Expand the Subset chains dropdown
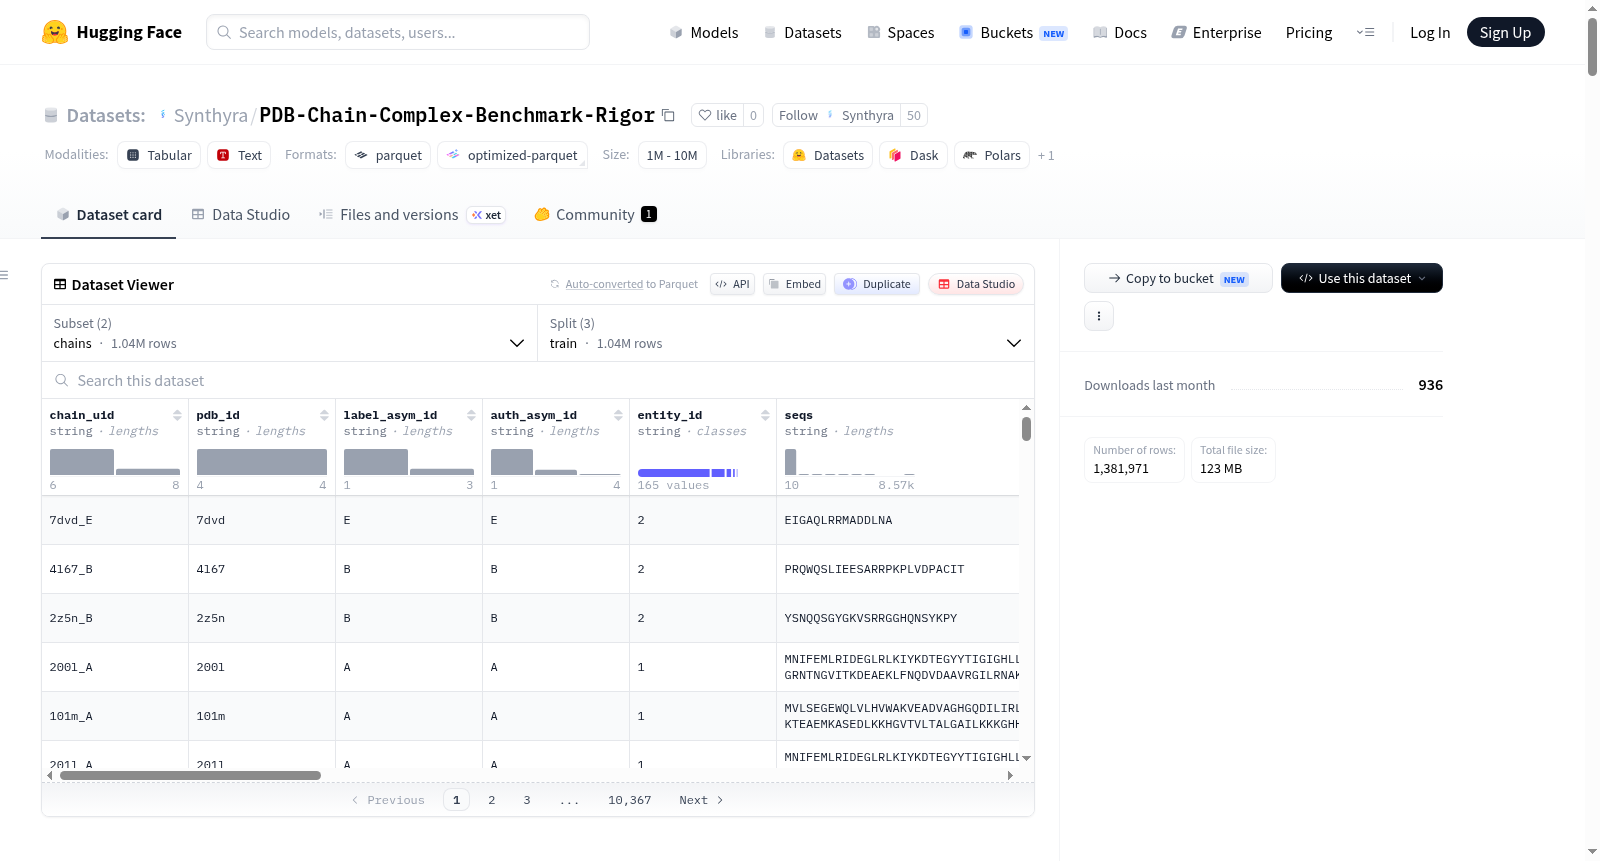1600x861 pixels. pyautogui.click(x=289, y=333)
